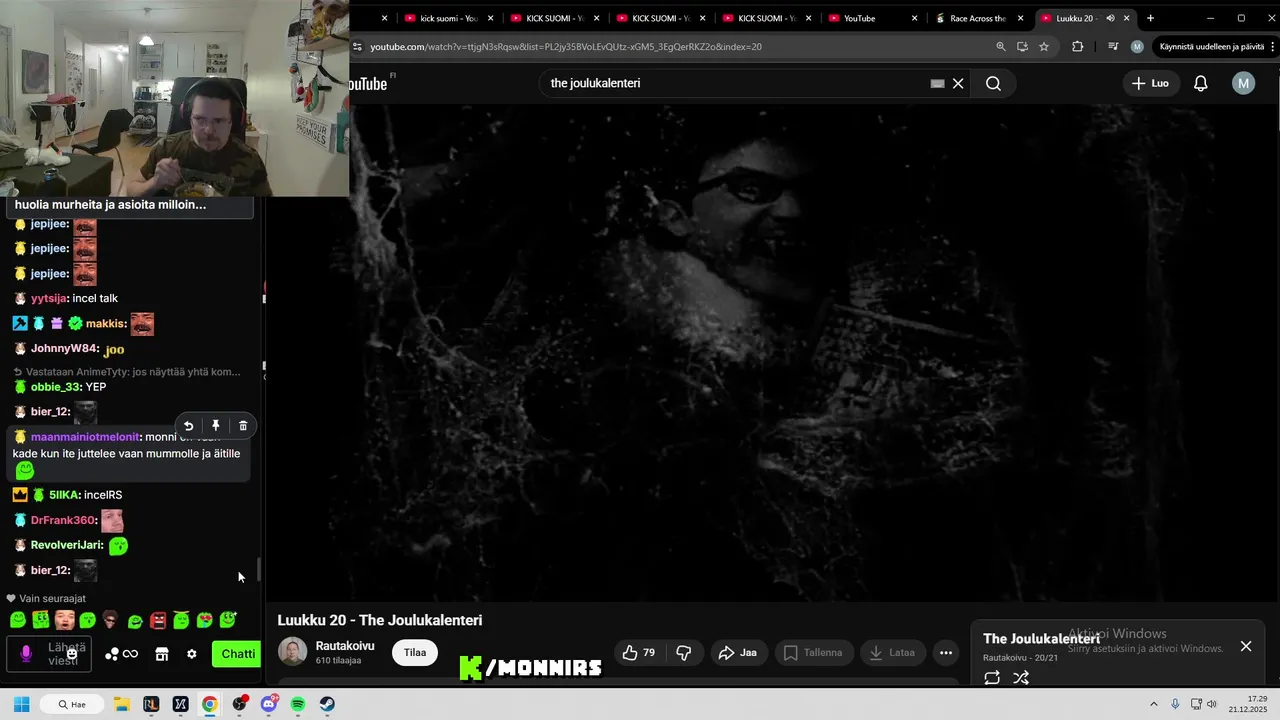Screen dimensions: 1280x720
Task: Bookmark this page with the star icon
Action: tap(1044, 46)
